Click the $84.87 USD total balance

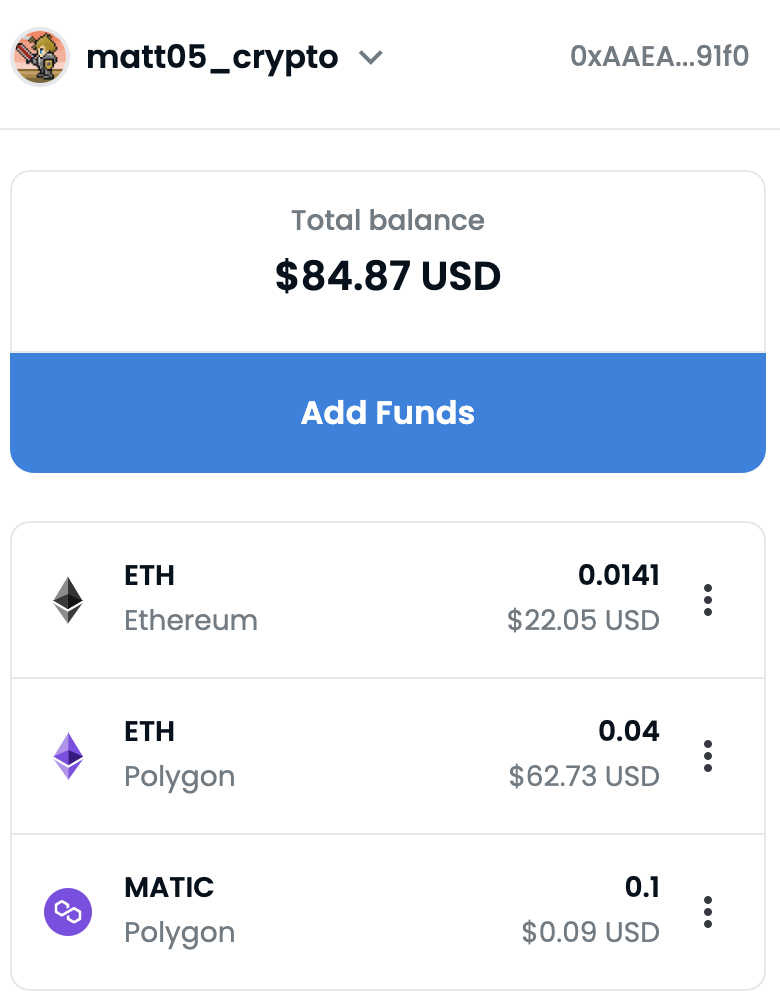(x=388, y=276)
